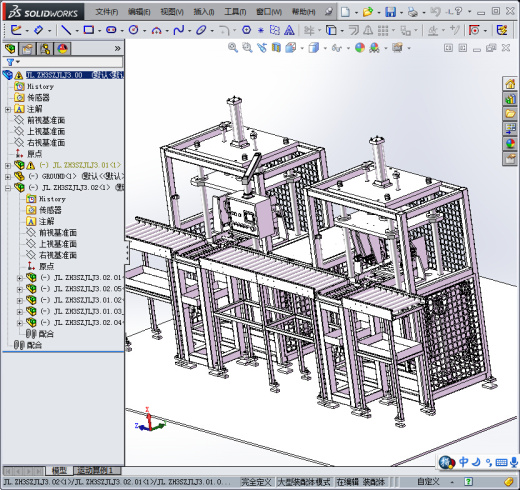
Task: Select the 前视基准面 plane in the tree
Action: pos(46,120)
